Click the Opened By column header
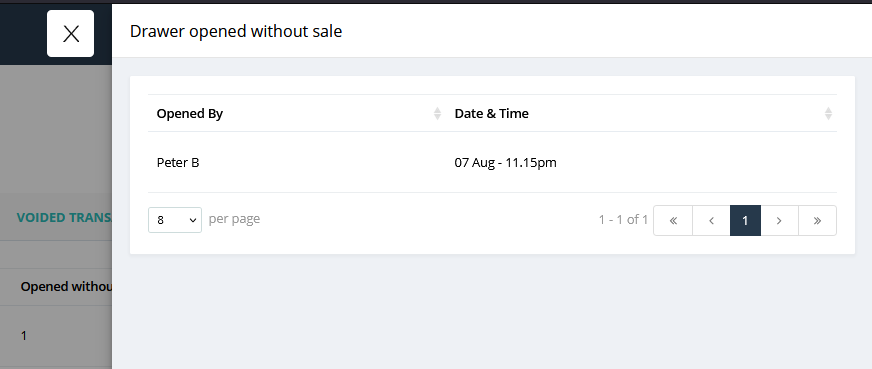This screenshot has width=872, height=369. [x=190, y=113]
